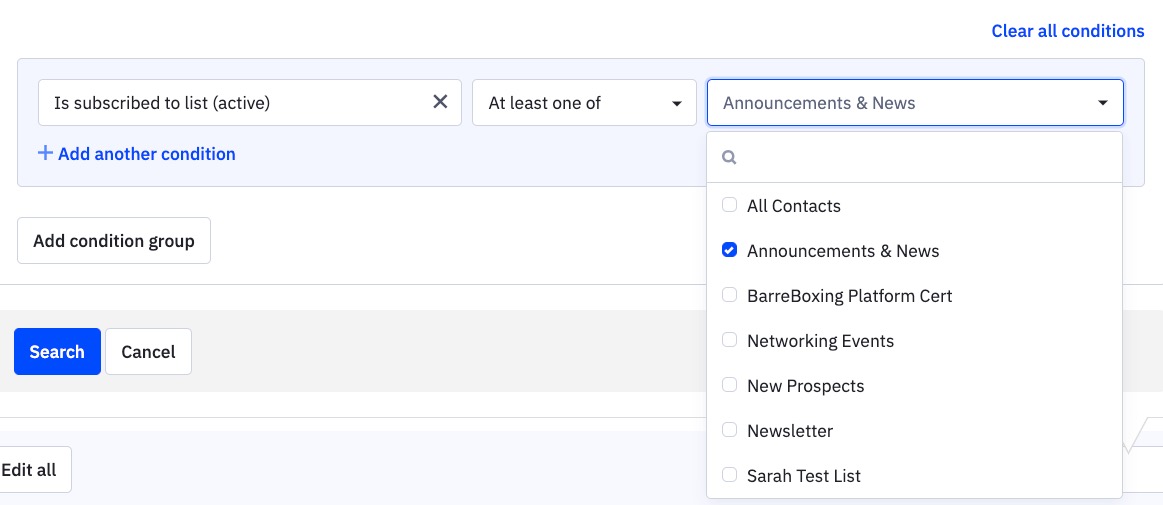The height and width of the screenshot is (505, 1163).
Task: Click the Newsletter label text
Action: [790, 431]
